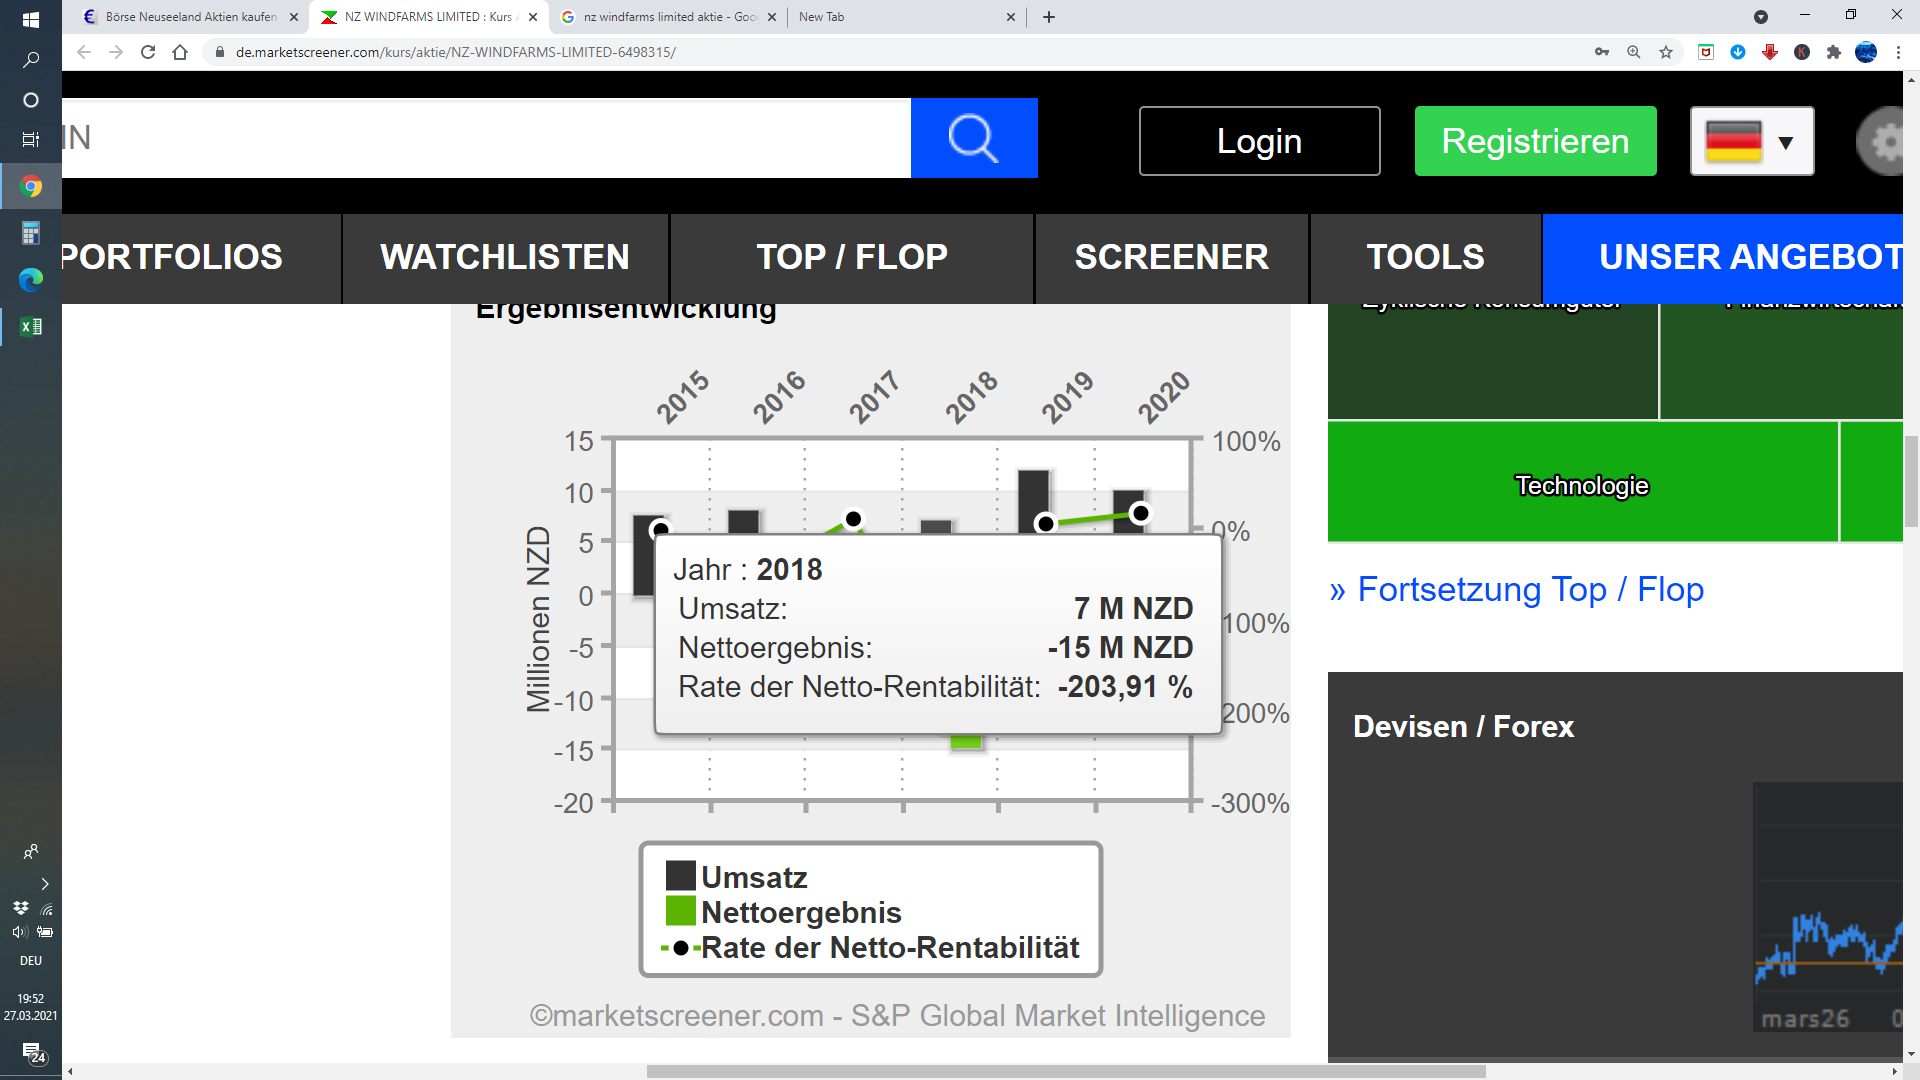This screenshot has width=1920, height=1080.
Task: Open the German flag language dropdown
Action: click(1752, 142)
